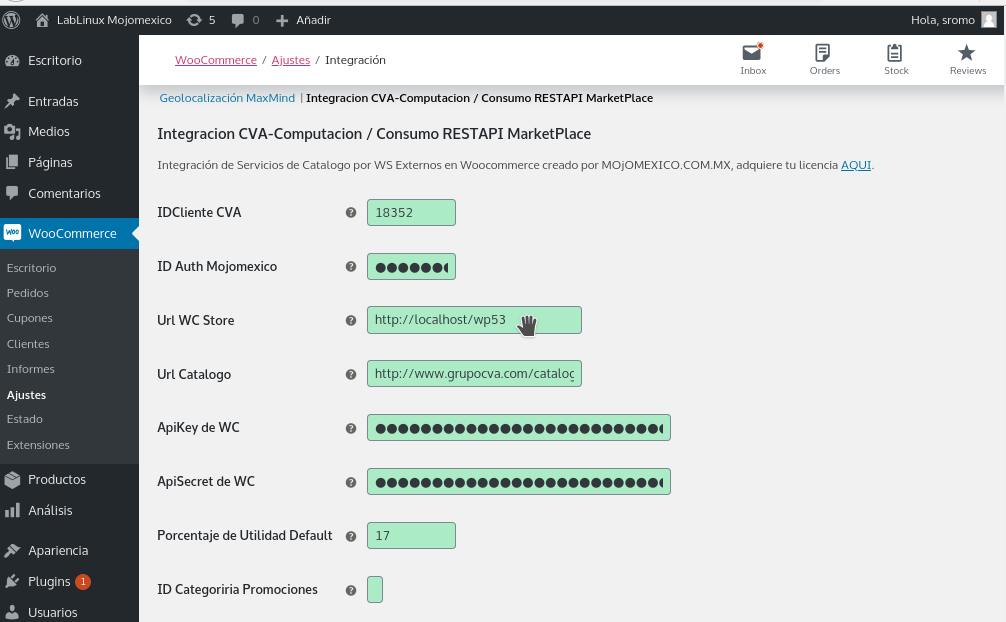Click the plus icon beside Añadir

pyautogui.click(x=282, y=21)
